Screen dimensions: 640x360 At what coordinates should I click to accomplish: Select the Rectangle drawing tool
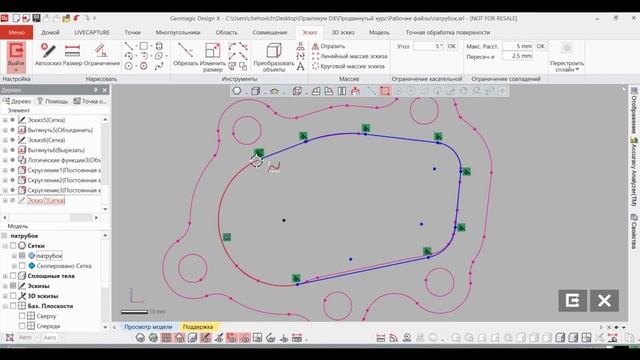[x=143, y=46]
